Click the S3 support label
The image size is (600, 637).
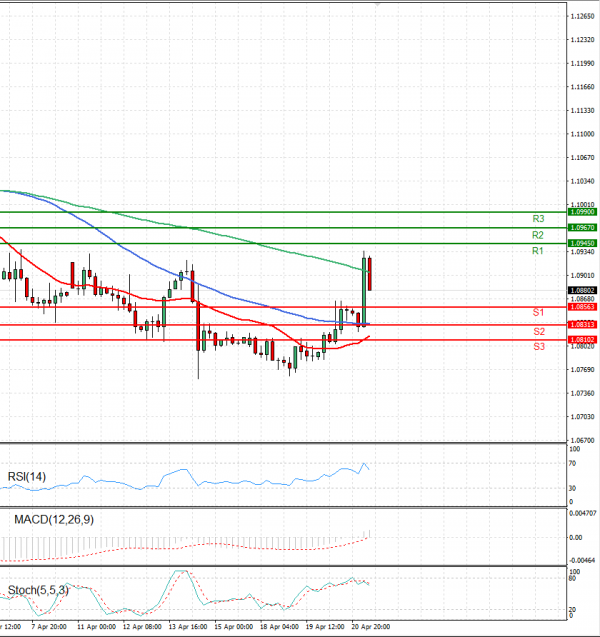[539, 347]
